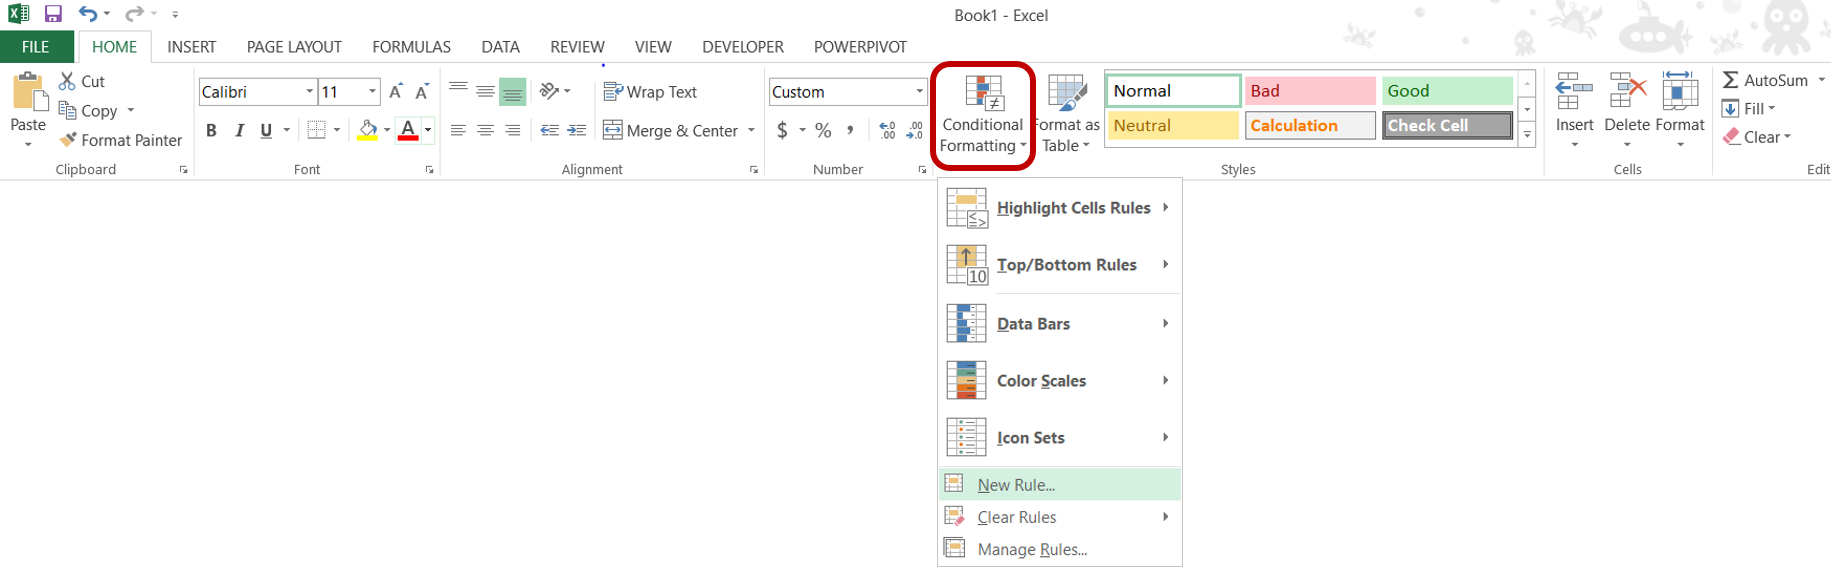
Task: Choose New Rule from the menu
Action: click(1059, 485)
